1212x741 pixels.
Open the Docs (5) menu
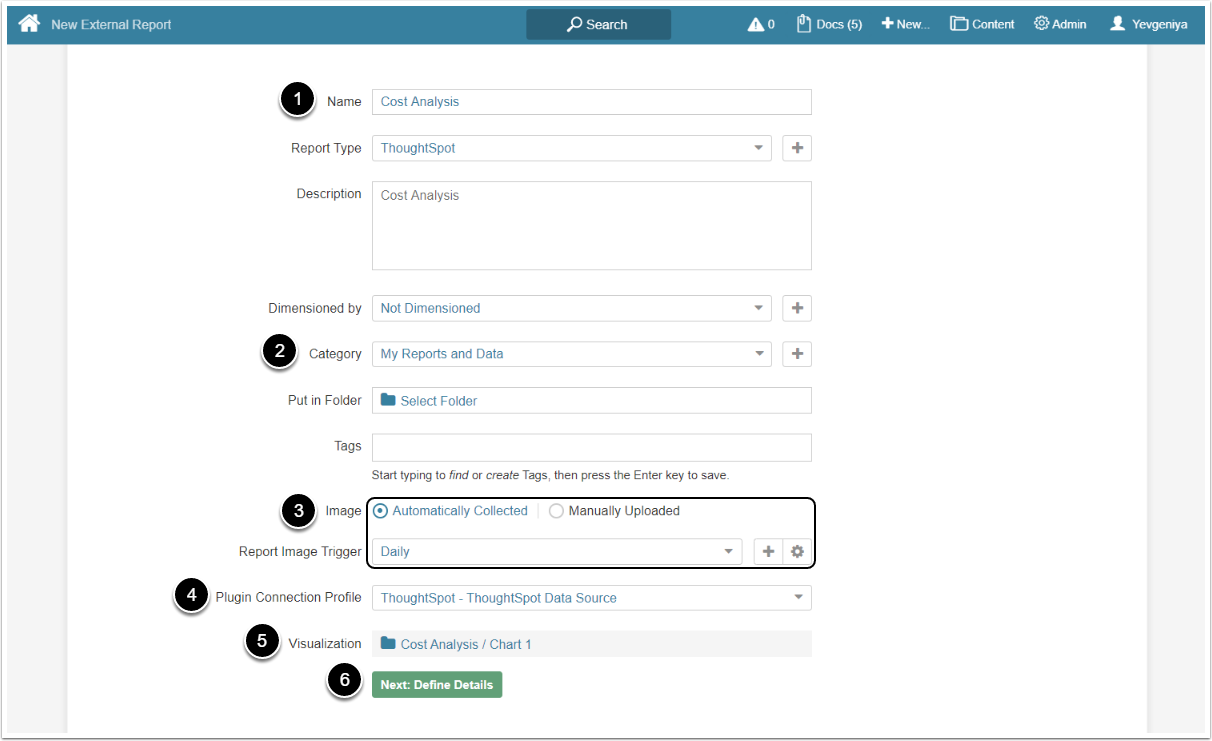[829, 24]
